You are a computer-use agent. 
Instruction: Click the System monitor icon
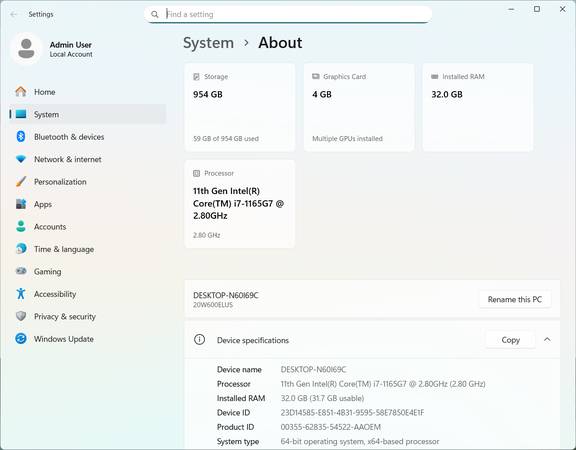coord(21,114)
